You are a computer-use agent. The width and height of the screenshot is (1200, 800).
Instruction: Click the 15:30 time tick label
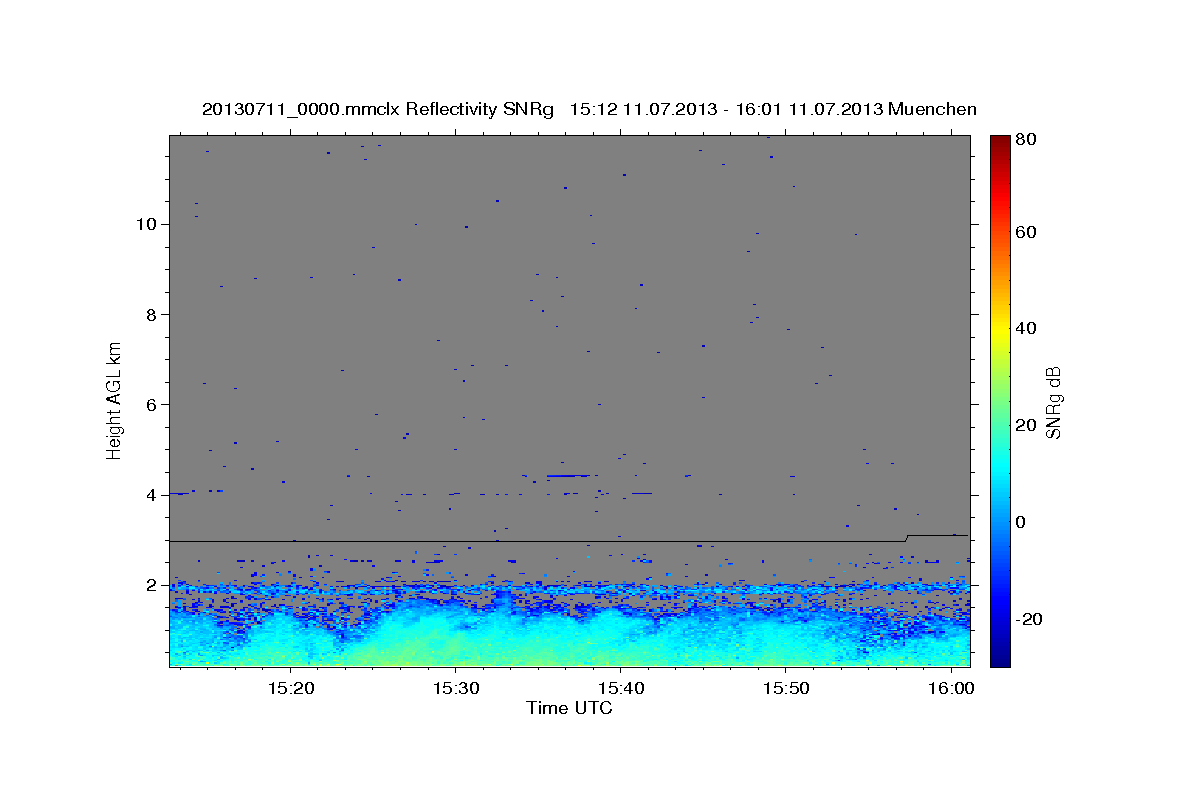455,689
